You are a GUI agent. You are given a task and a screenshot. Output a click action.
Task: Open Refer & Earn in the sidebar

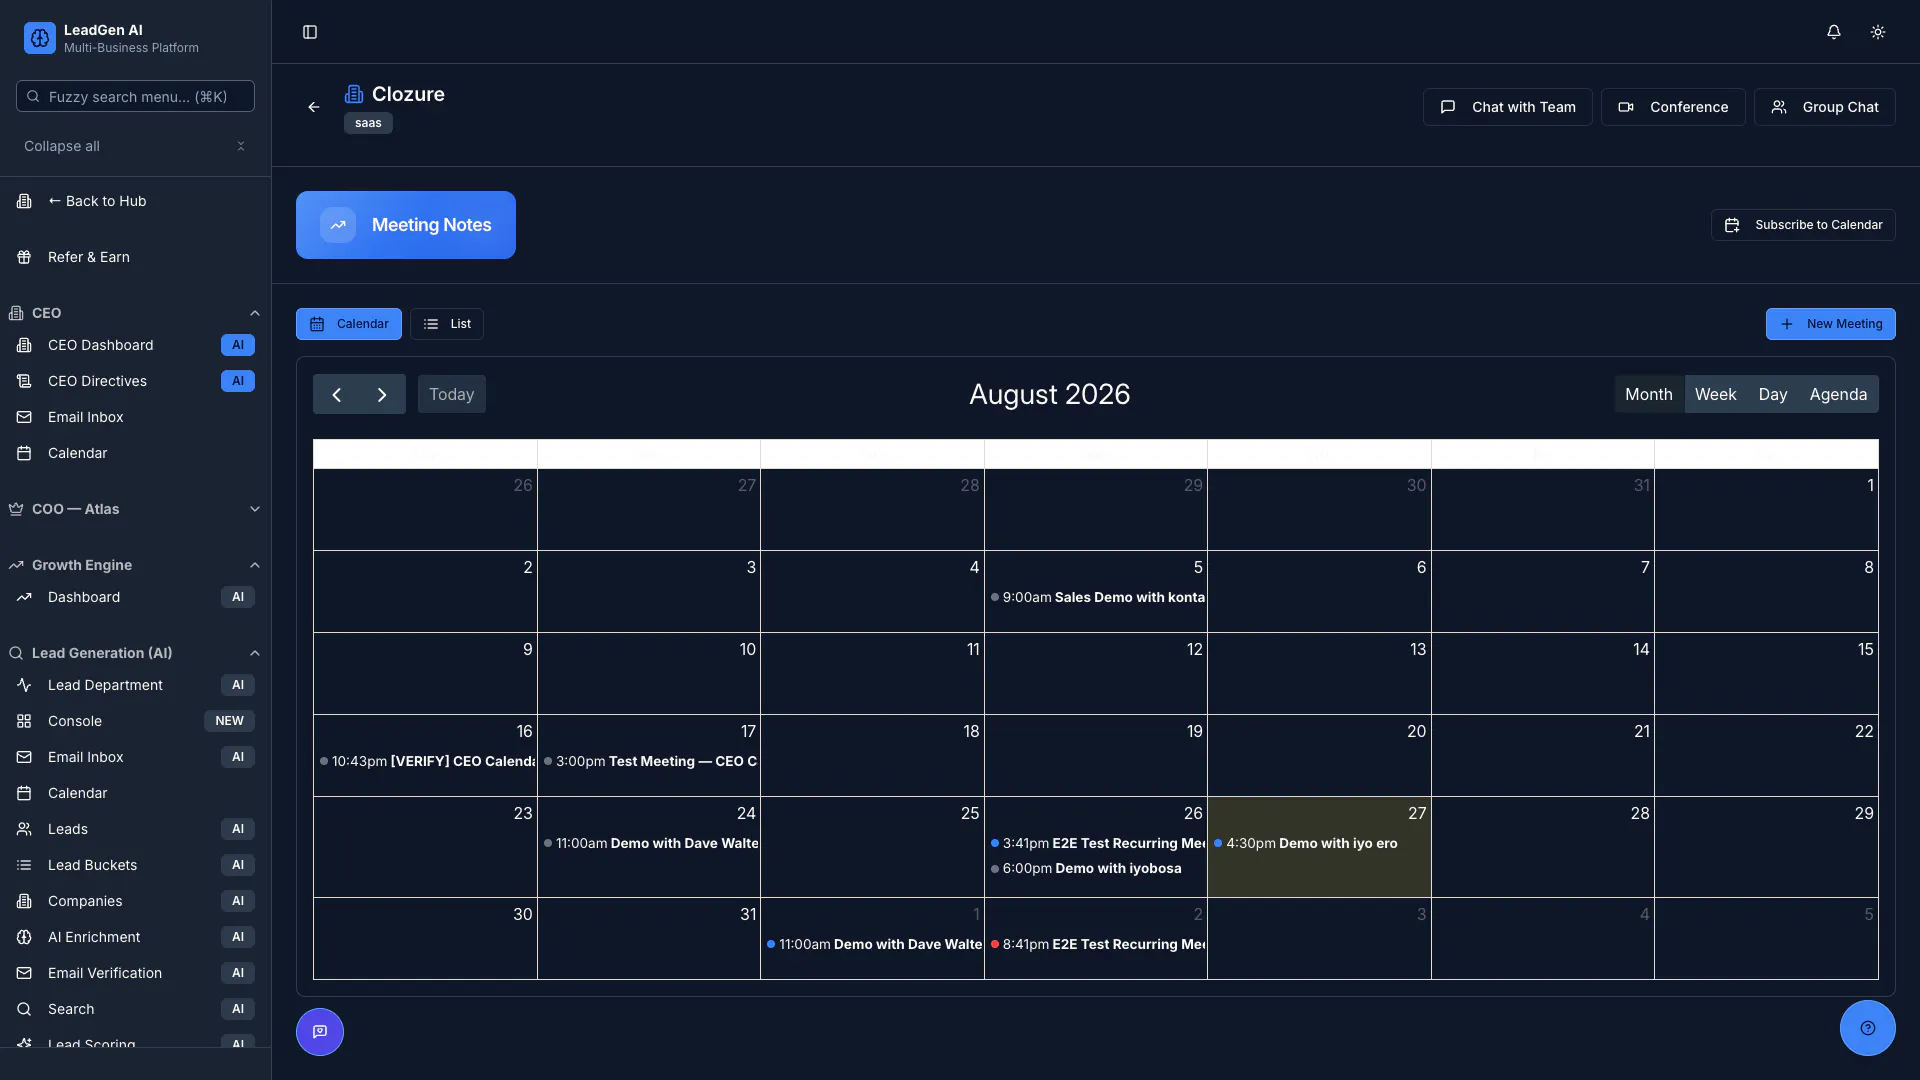(x=135, y=257)
